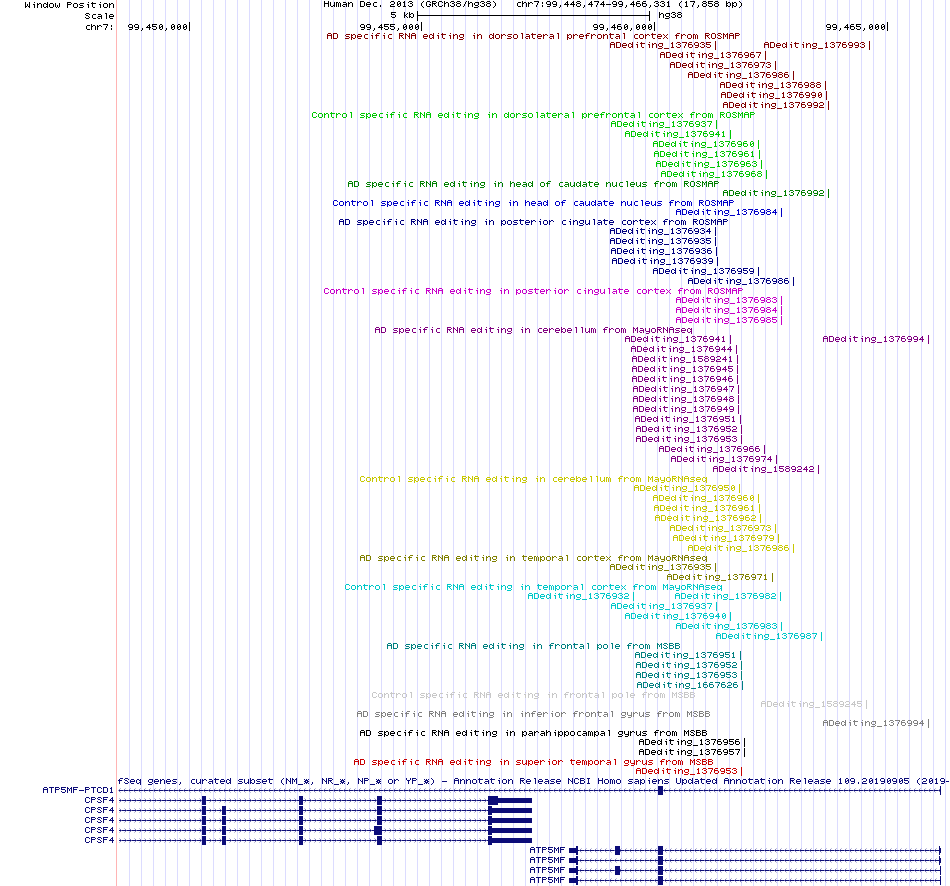Click ADediting_1376940 editing site

676,616
